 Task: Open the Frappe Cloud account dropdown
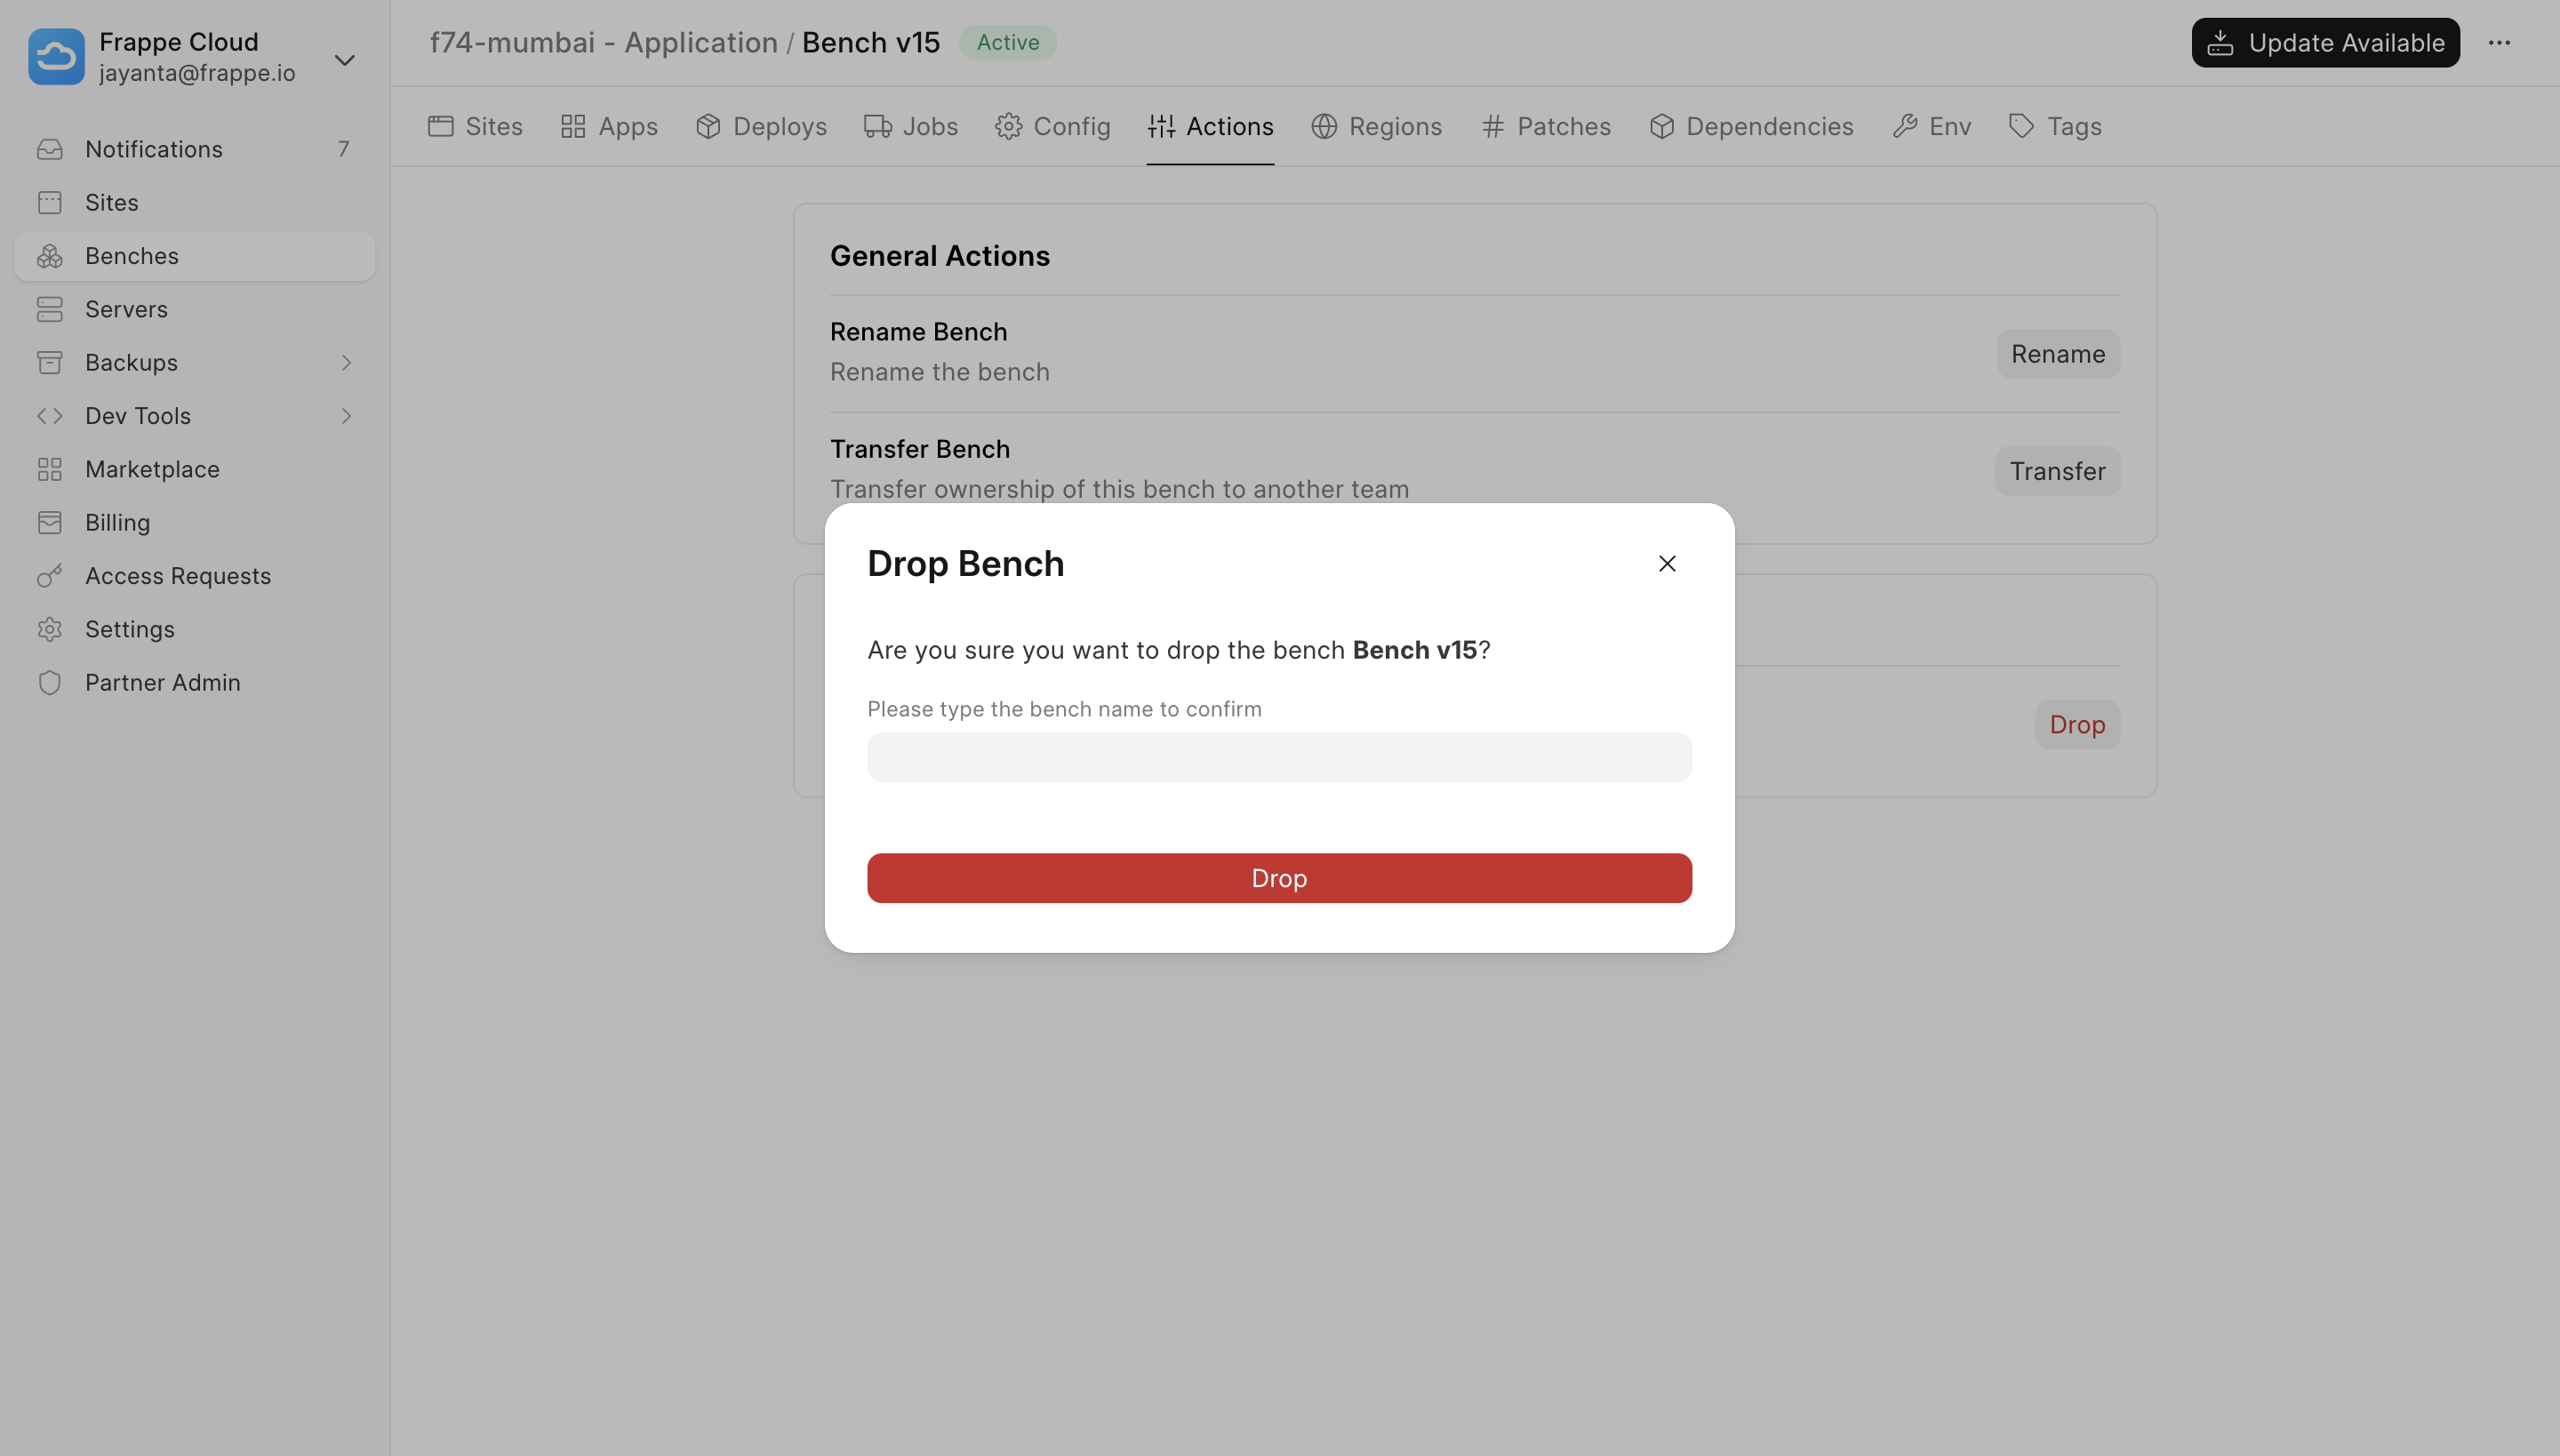click(344, 60)
